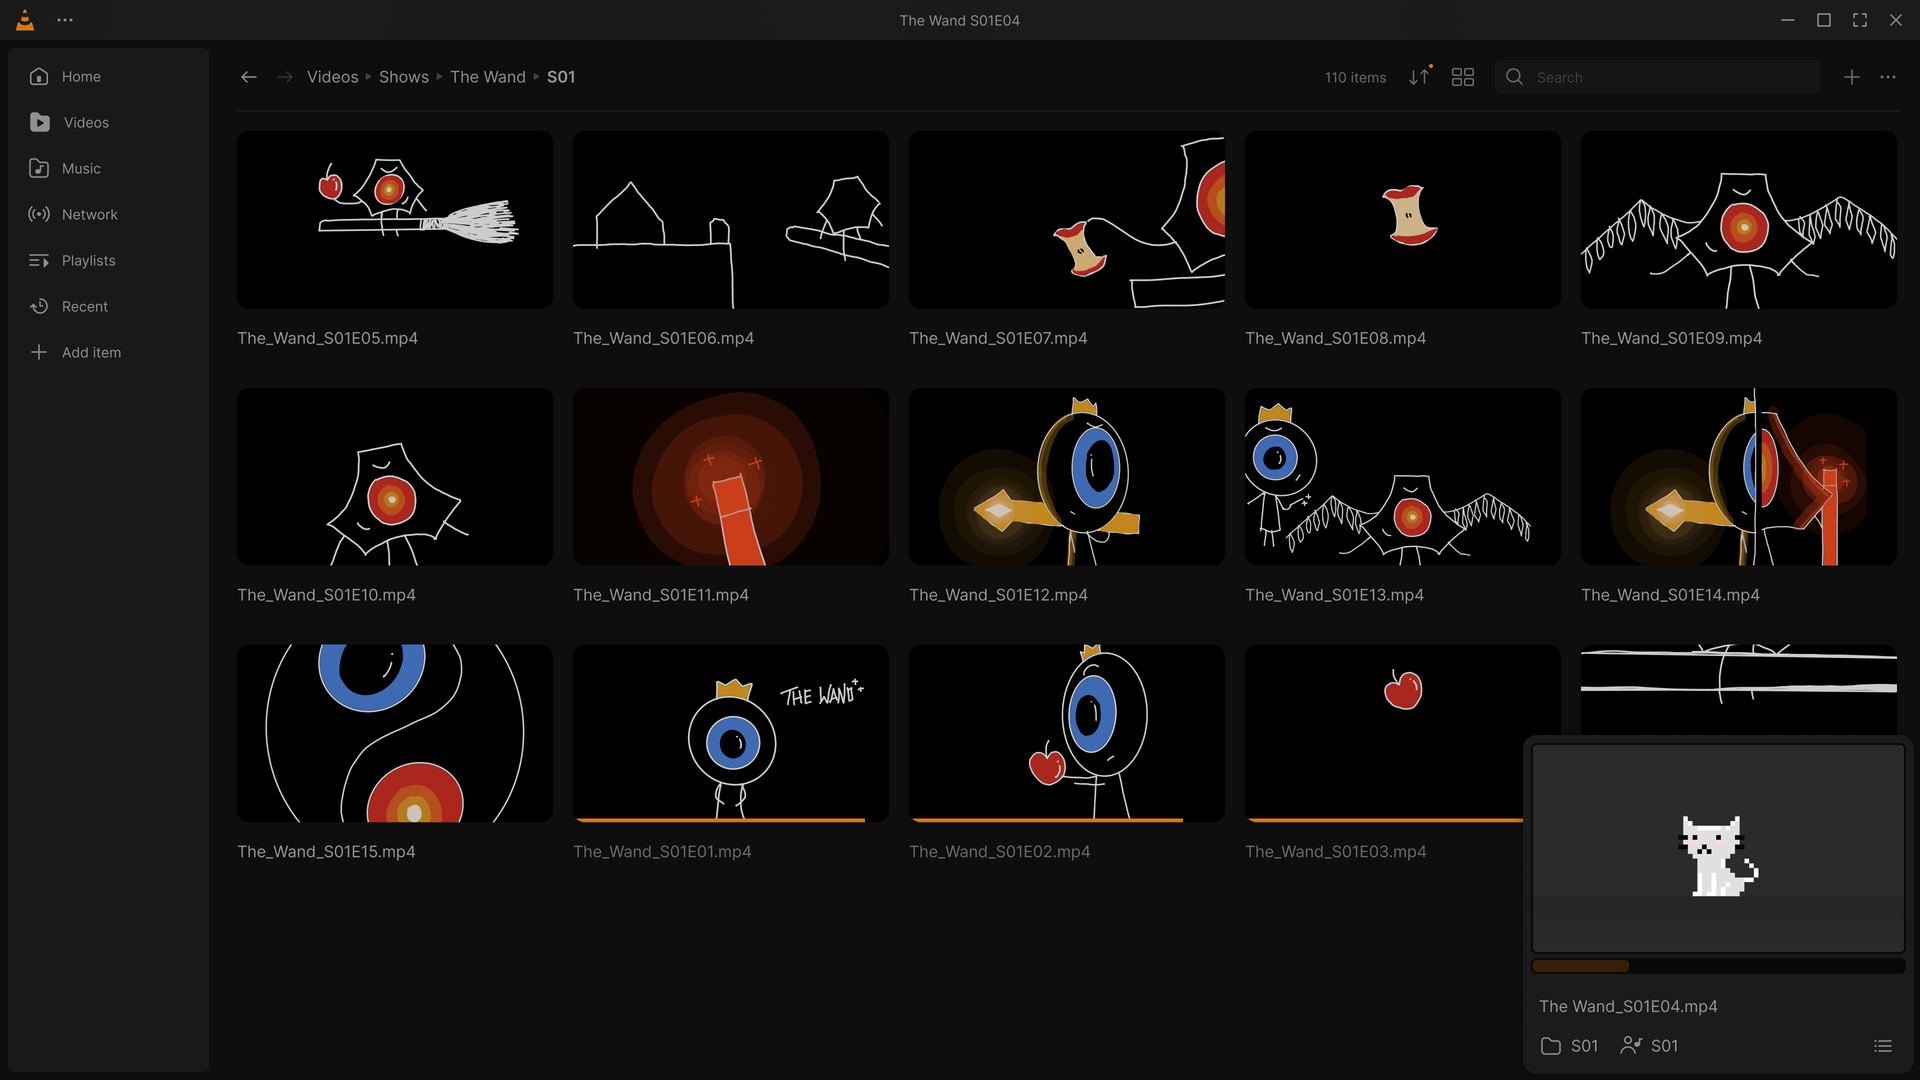Go to Home in sidebar
The height and width of the screenshot is (1080, 1920).
click(x=109, y=77)
